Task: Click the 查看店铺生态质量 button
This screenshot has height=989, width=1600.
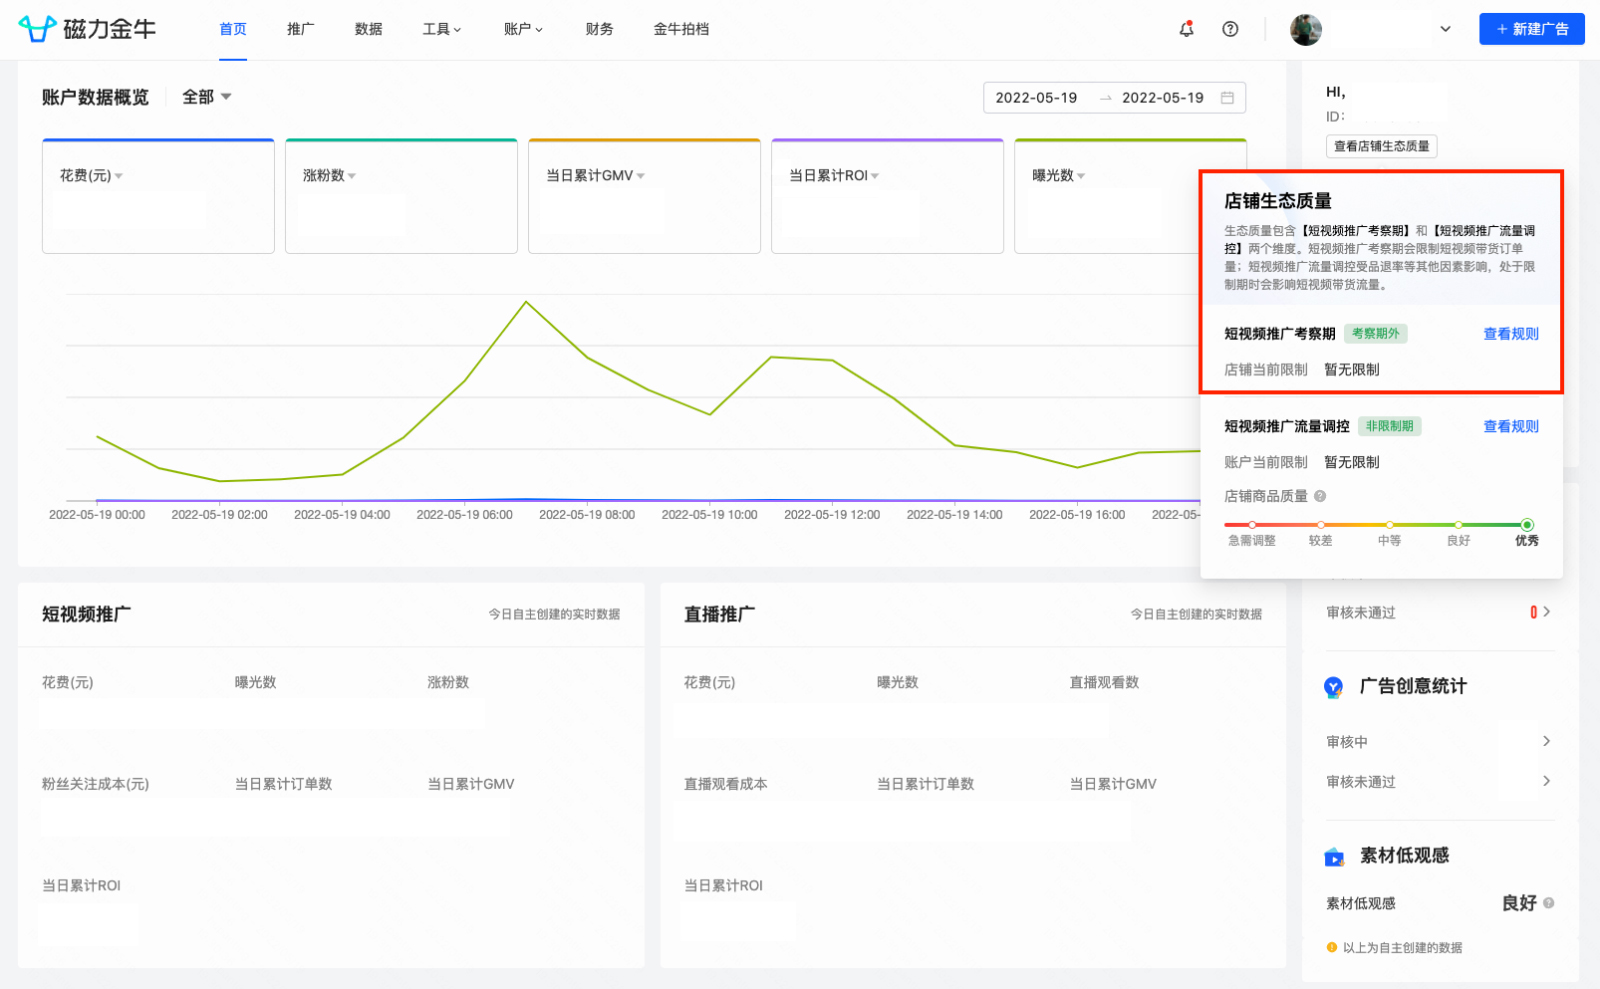Action: pyautogui.click(x=1381, y=146)
